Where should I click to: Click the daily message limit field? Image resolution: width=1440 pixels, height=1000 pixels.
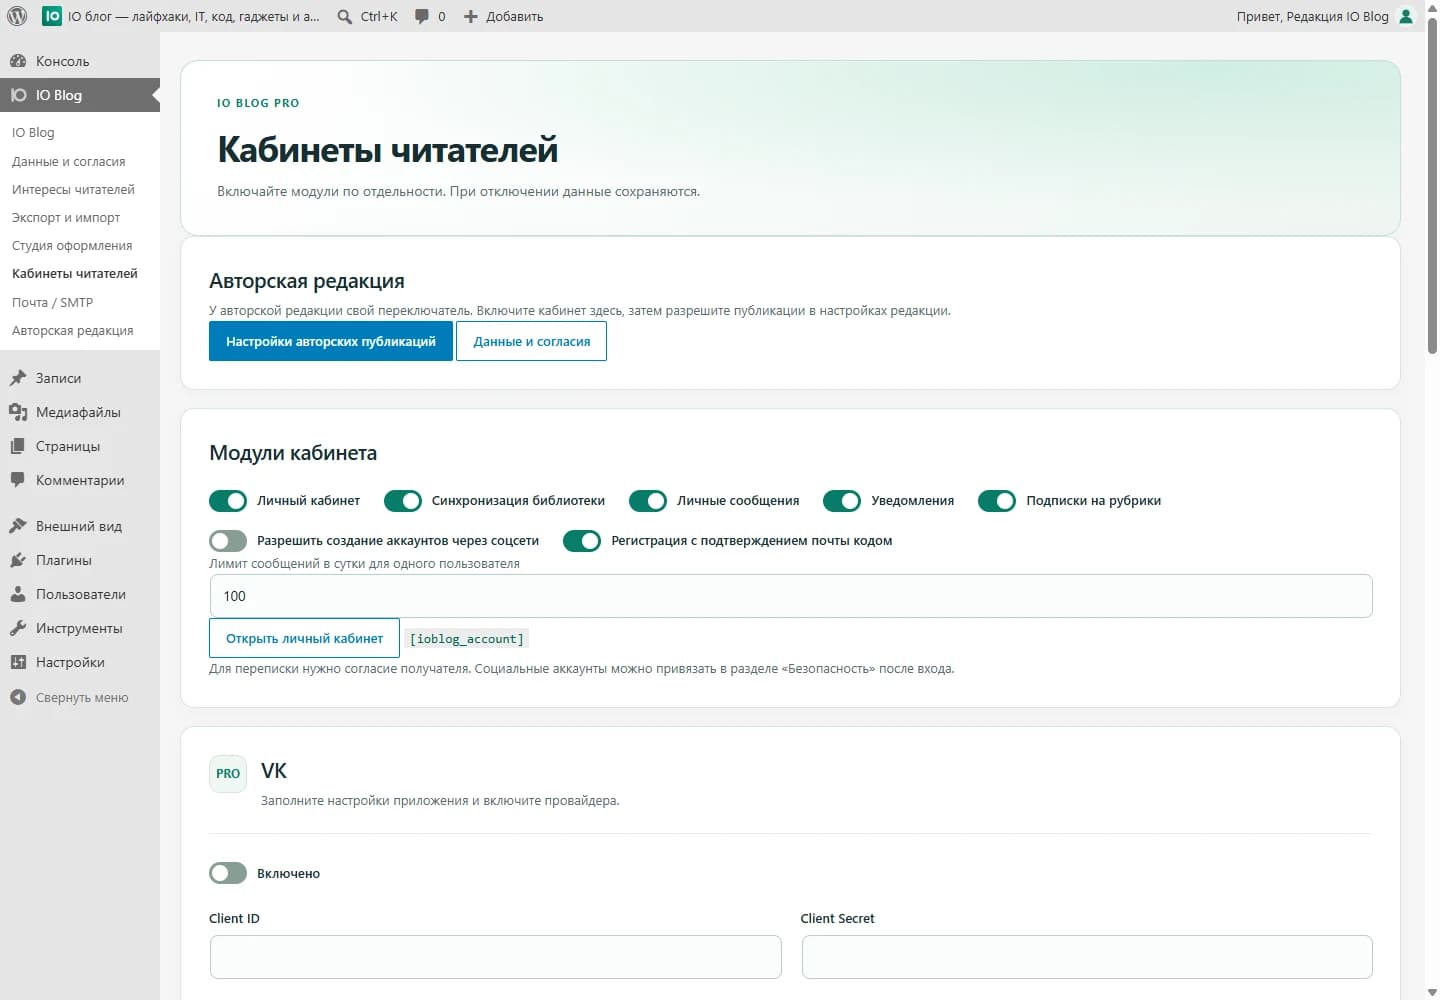791,596
